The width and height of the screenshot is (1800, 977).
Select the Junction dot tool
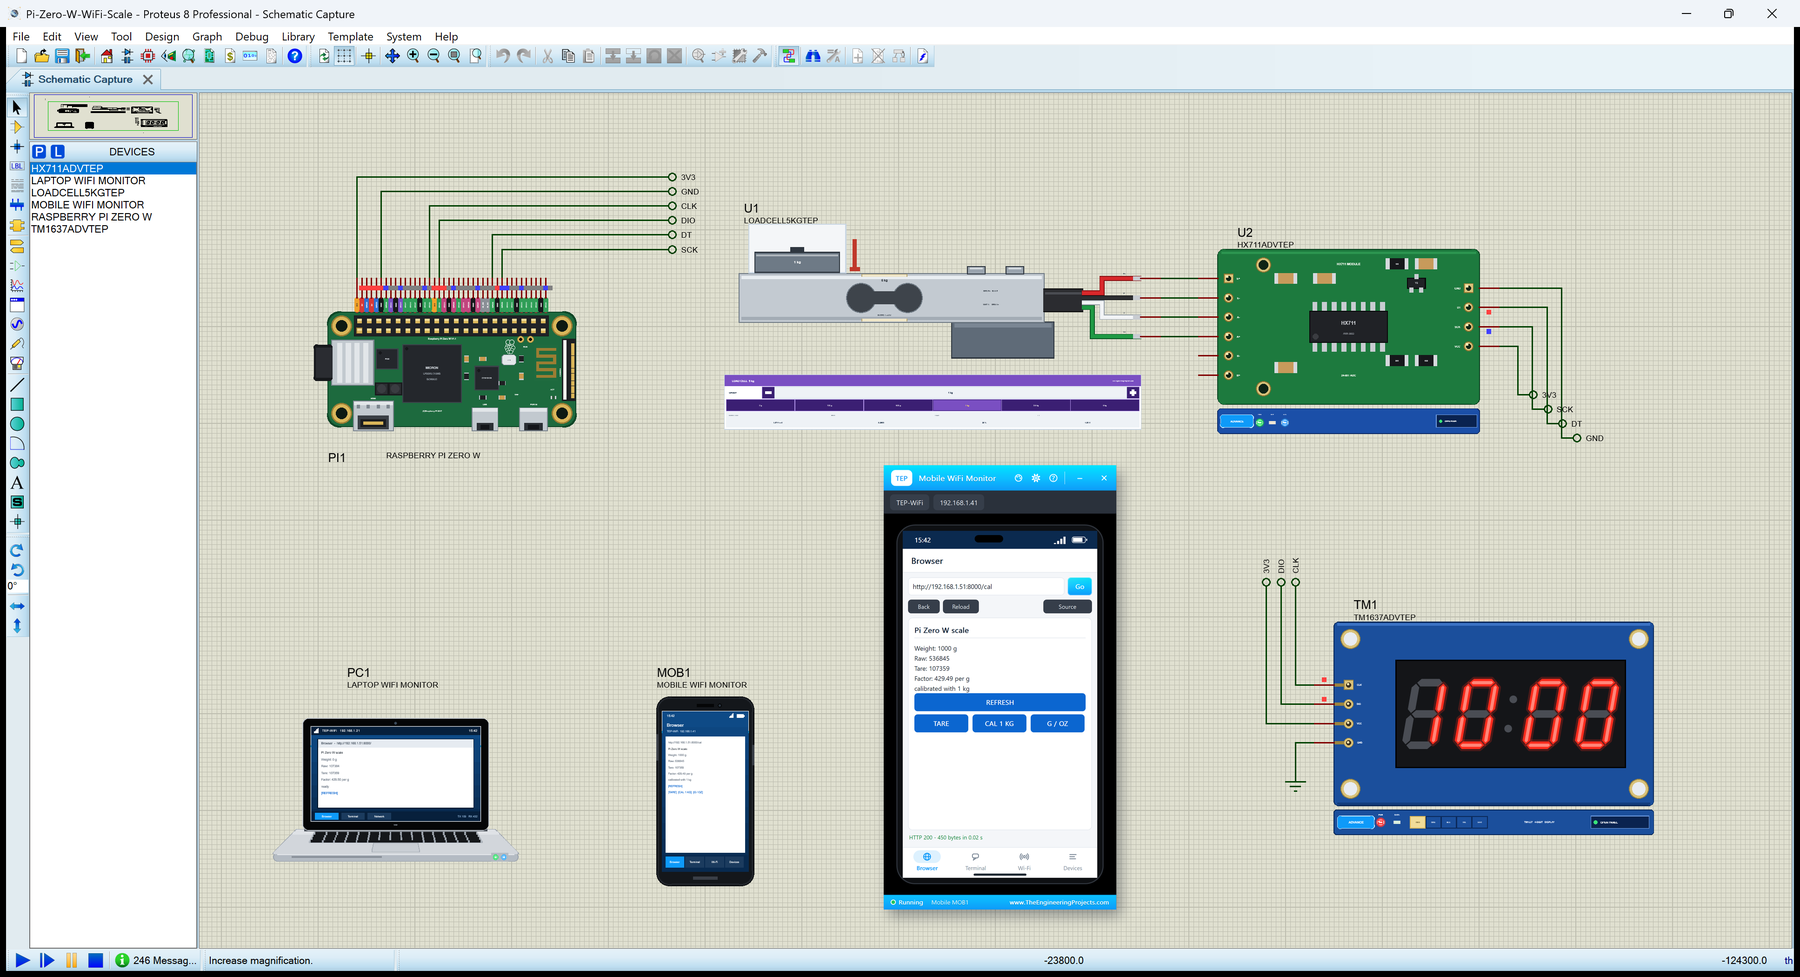17,147
